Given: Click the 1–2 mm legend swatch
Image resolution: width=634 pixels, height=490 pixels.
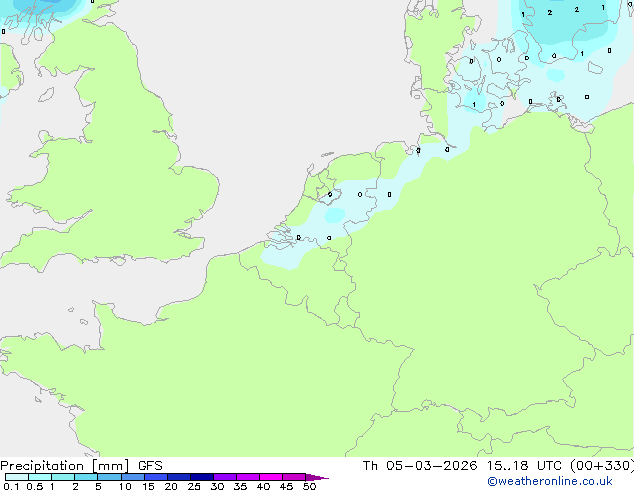Looking at the screenshot, I should (63, 477).
